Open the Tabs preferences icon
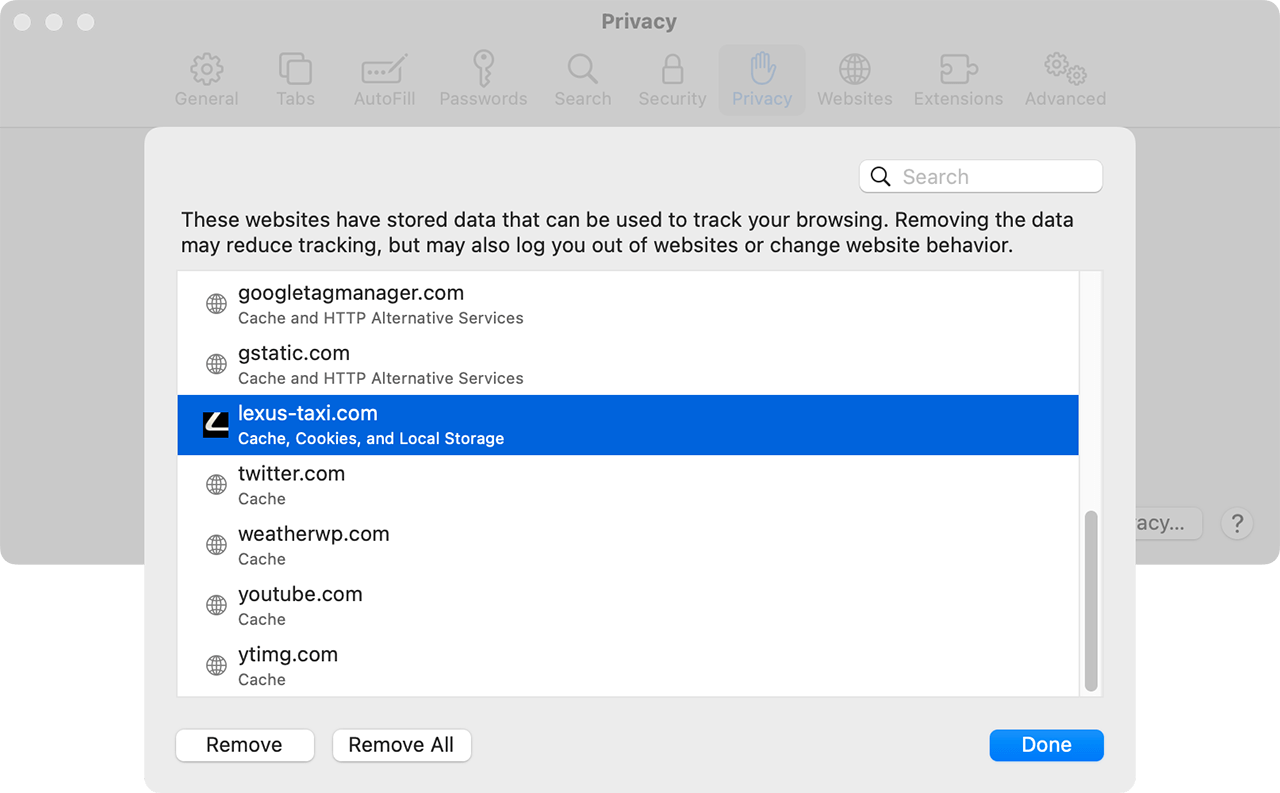 295,69
